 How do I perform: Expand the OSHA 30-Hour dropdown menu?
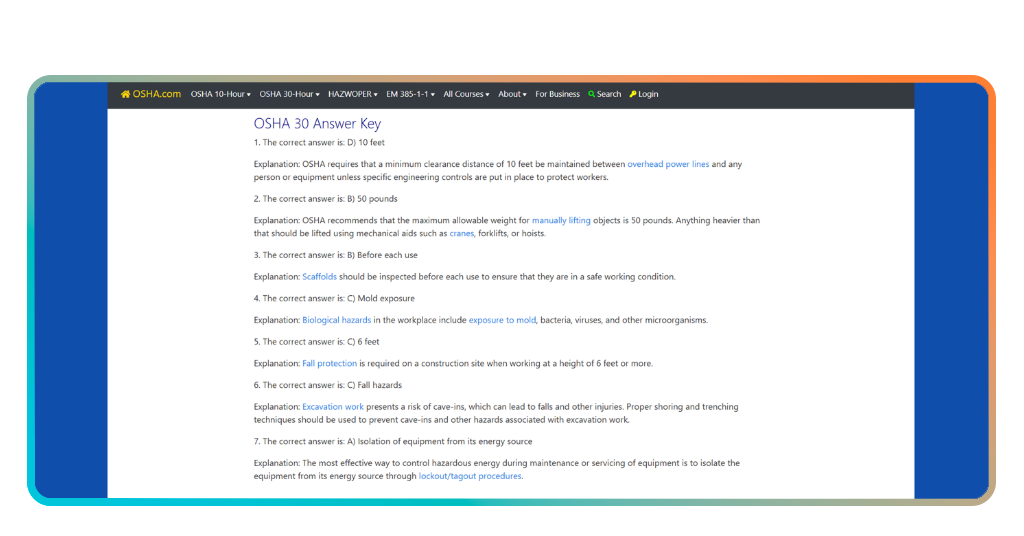pos(289,94)
